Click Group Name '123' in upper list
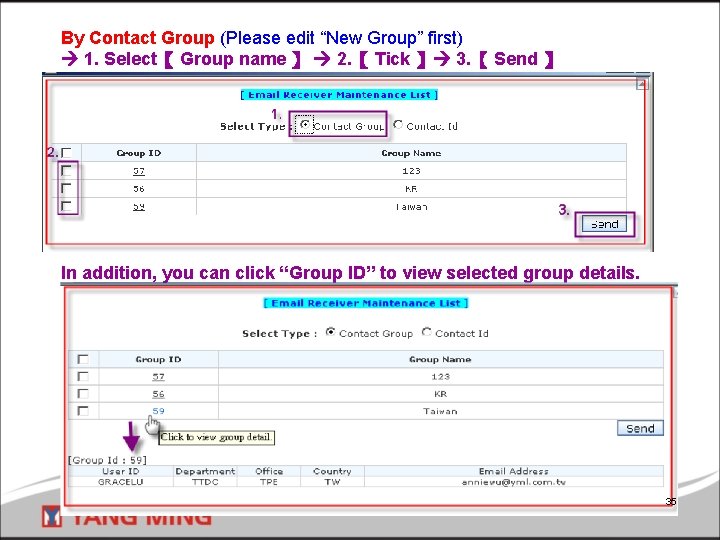This screenshot has width=720, height=540. [x=411, y=171]
